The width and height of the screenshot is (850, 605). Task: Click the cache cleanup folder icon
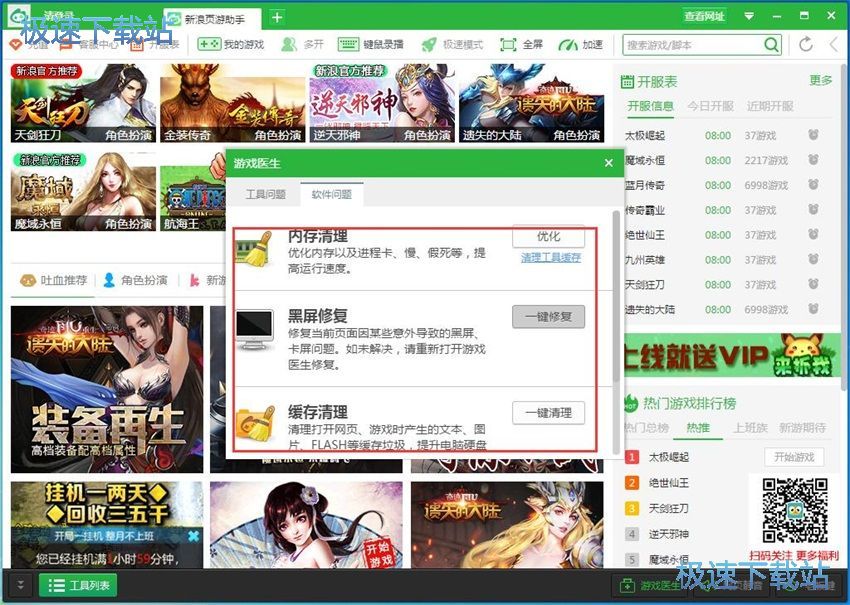tap(254, 423)
